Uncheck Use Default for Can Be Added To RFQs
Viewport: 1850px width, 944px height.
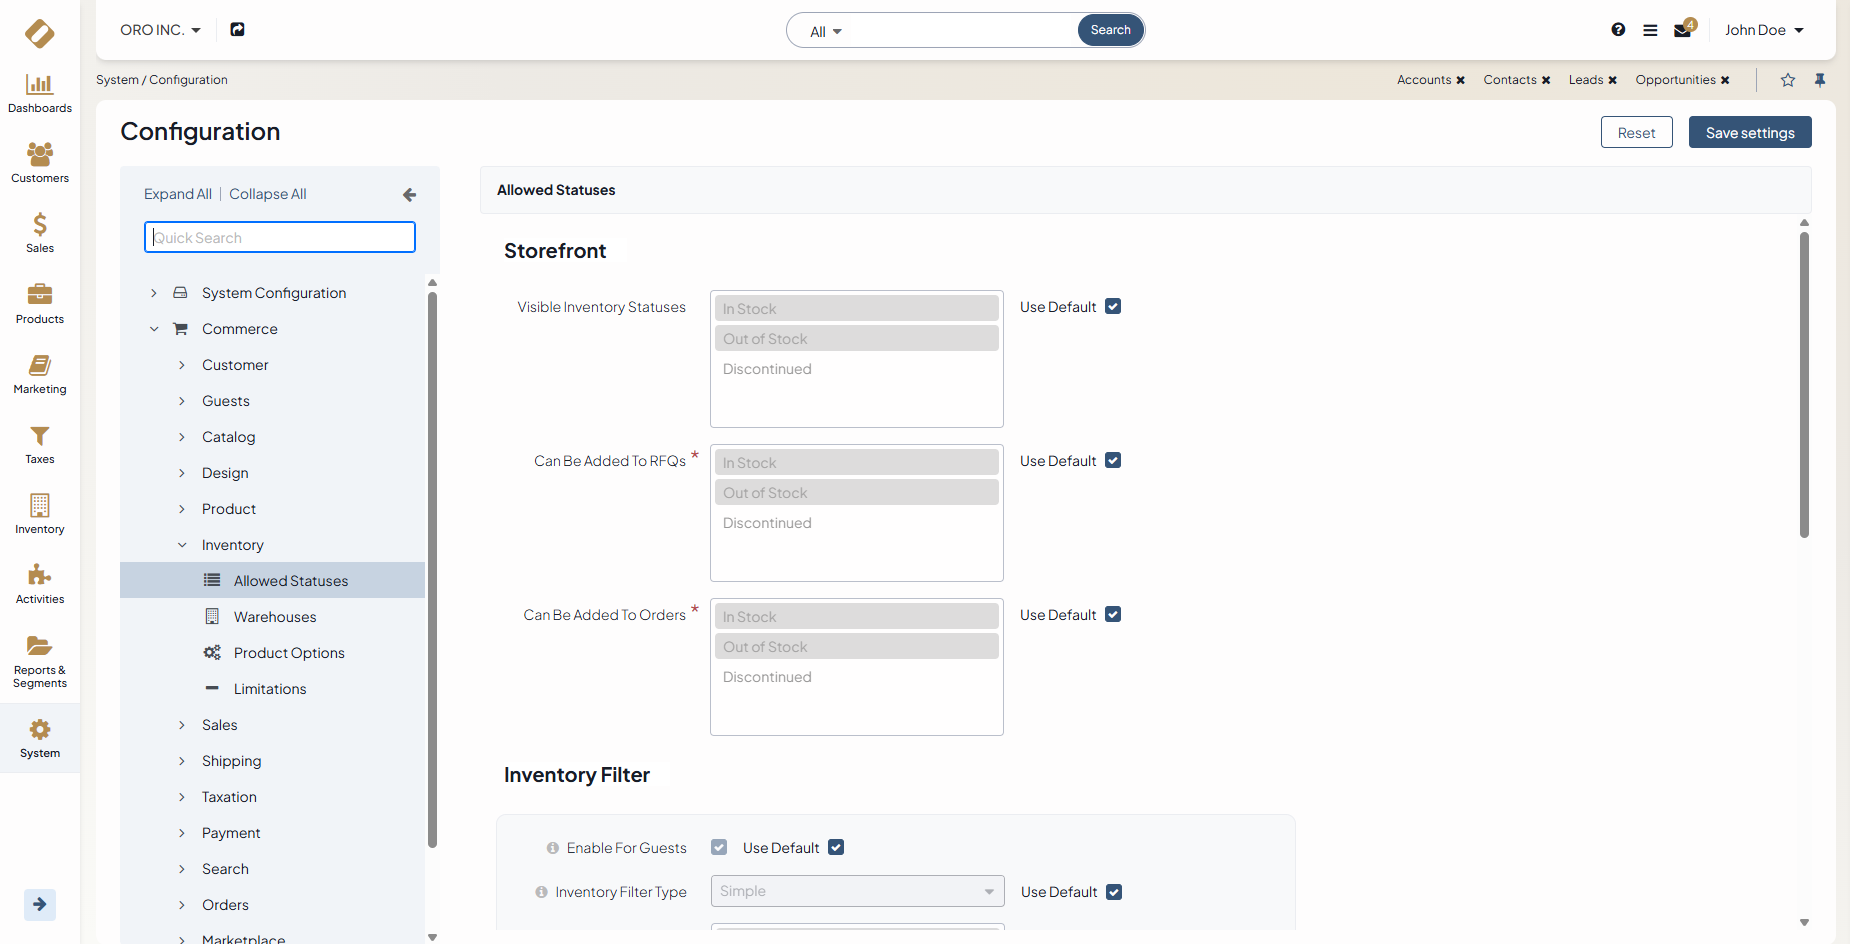click(1113, 461)
